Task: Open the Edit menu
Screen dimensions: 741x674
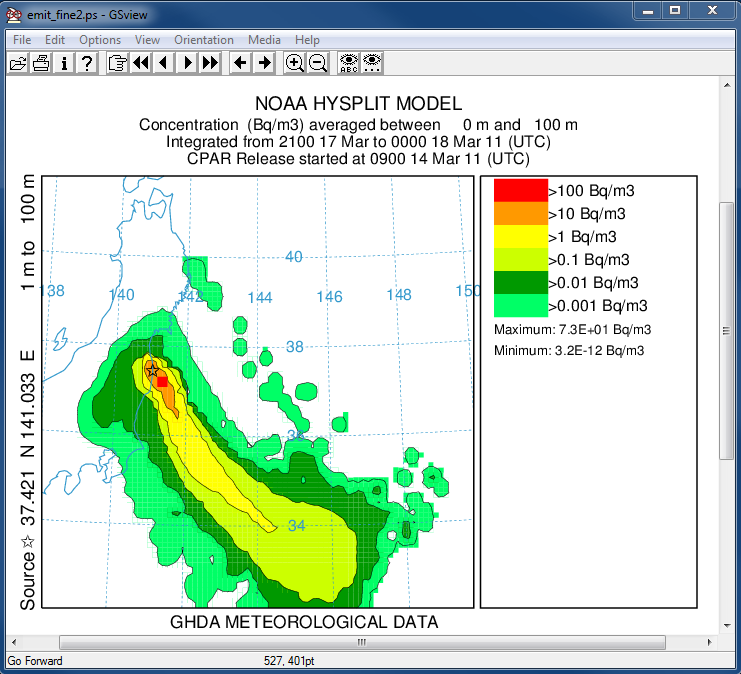Action: [x=55, y=40]
